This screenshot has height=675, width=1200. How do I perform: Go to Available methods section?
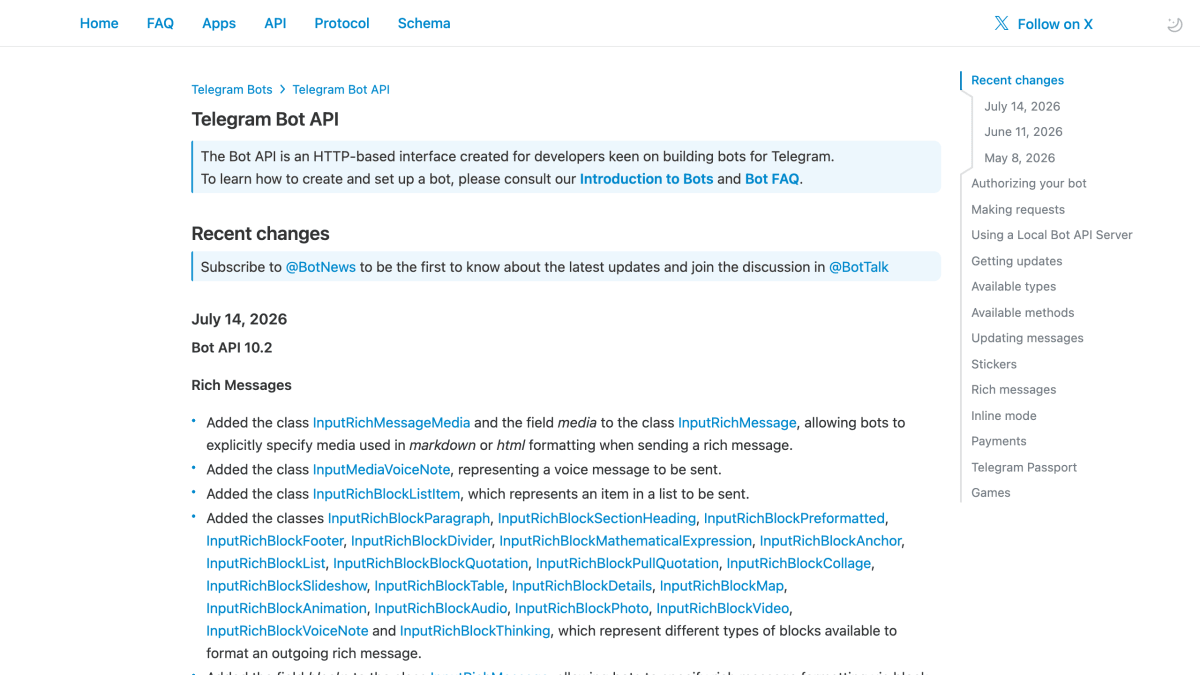point(1022,312)
